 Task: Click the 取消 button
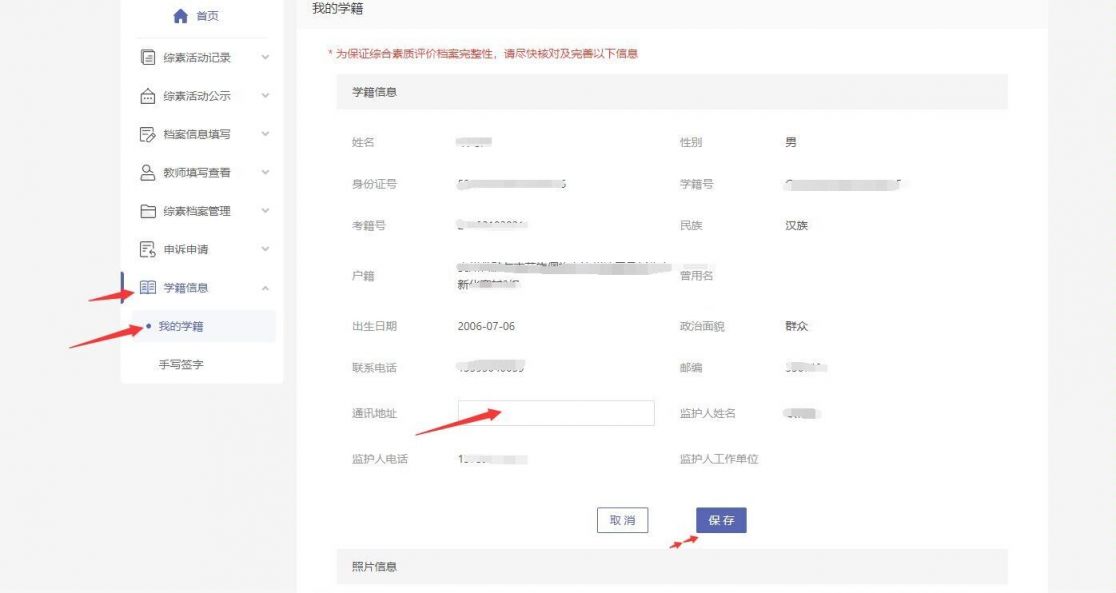(623, 520)
